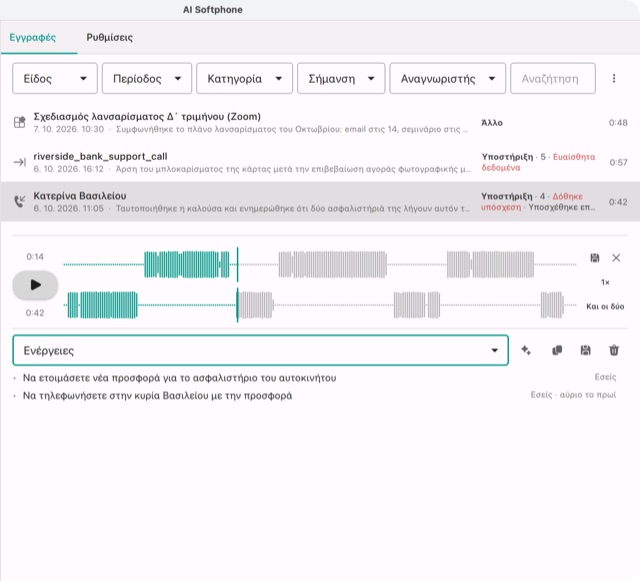Click the Εσείς · αύριο το πρωί assignee
This screenshot has width=640, height=581.
[573, 395]
